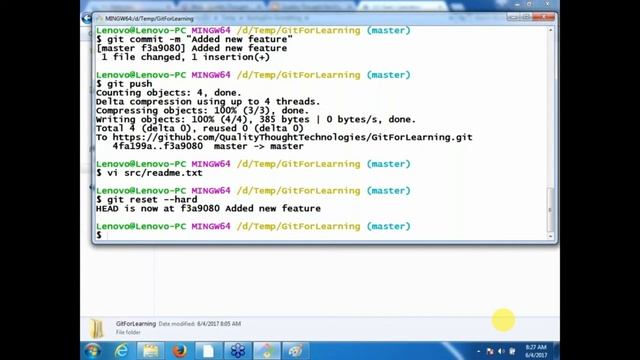Click the MINGW64 window title bar icon

99,18
